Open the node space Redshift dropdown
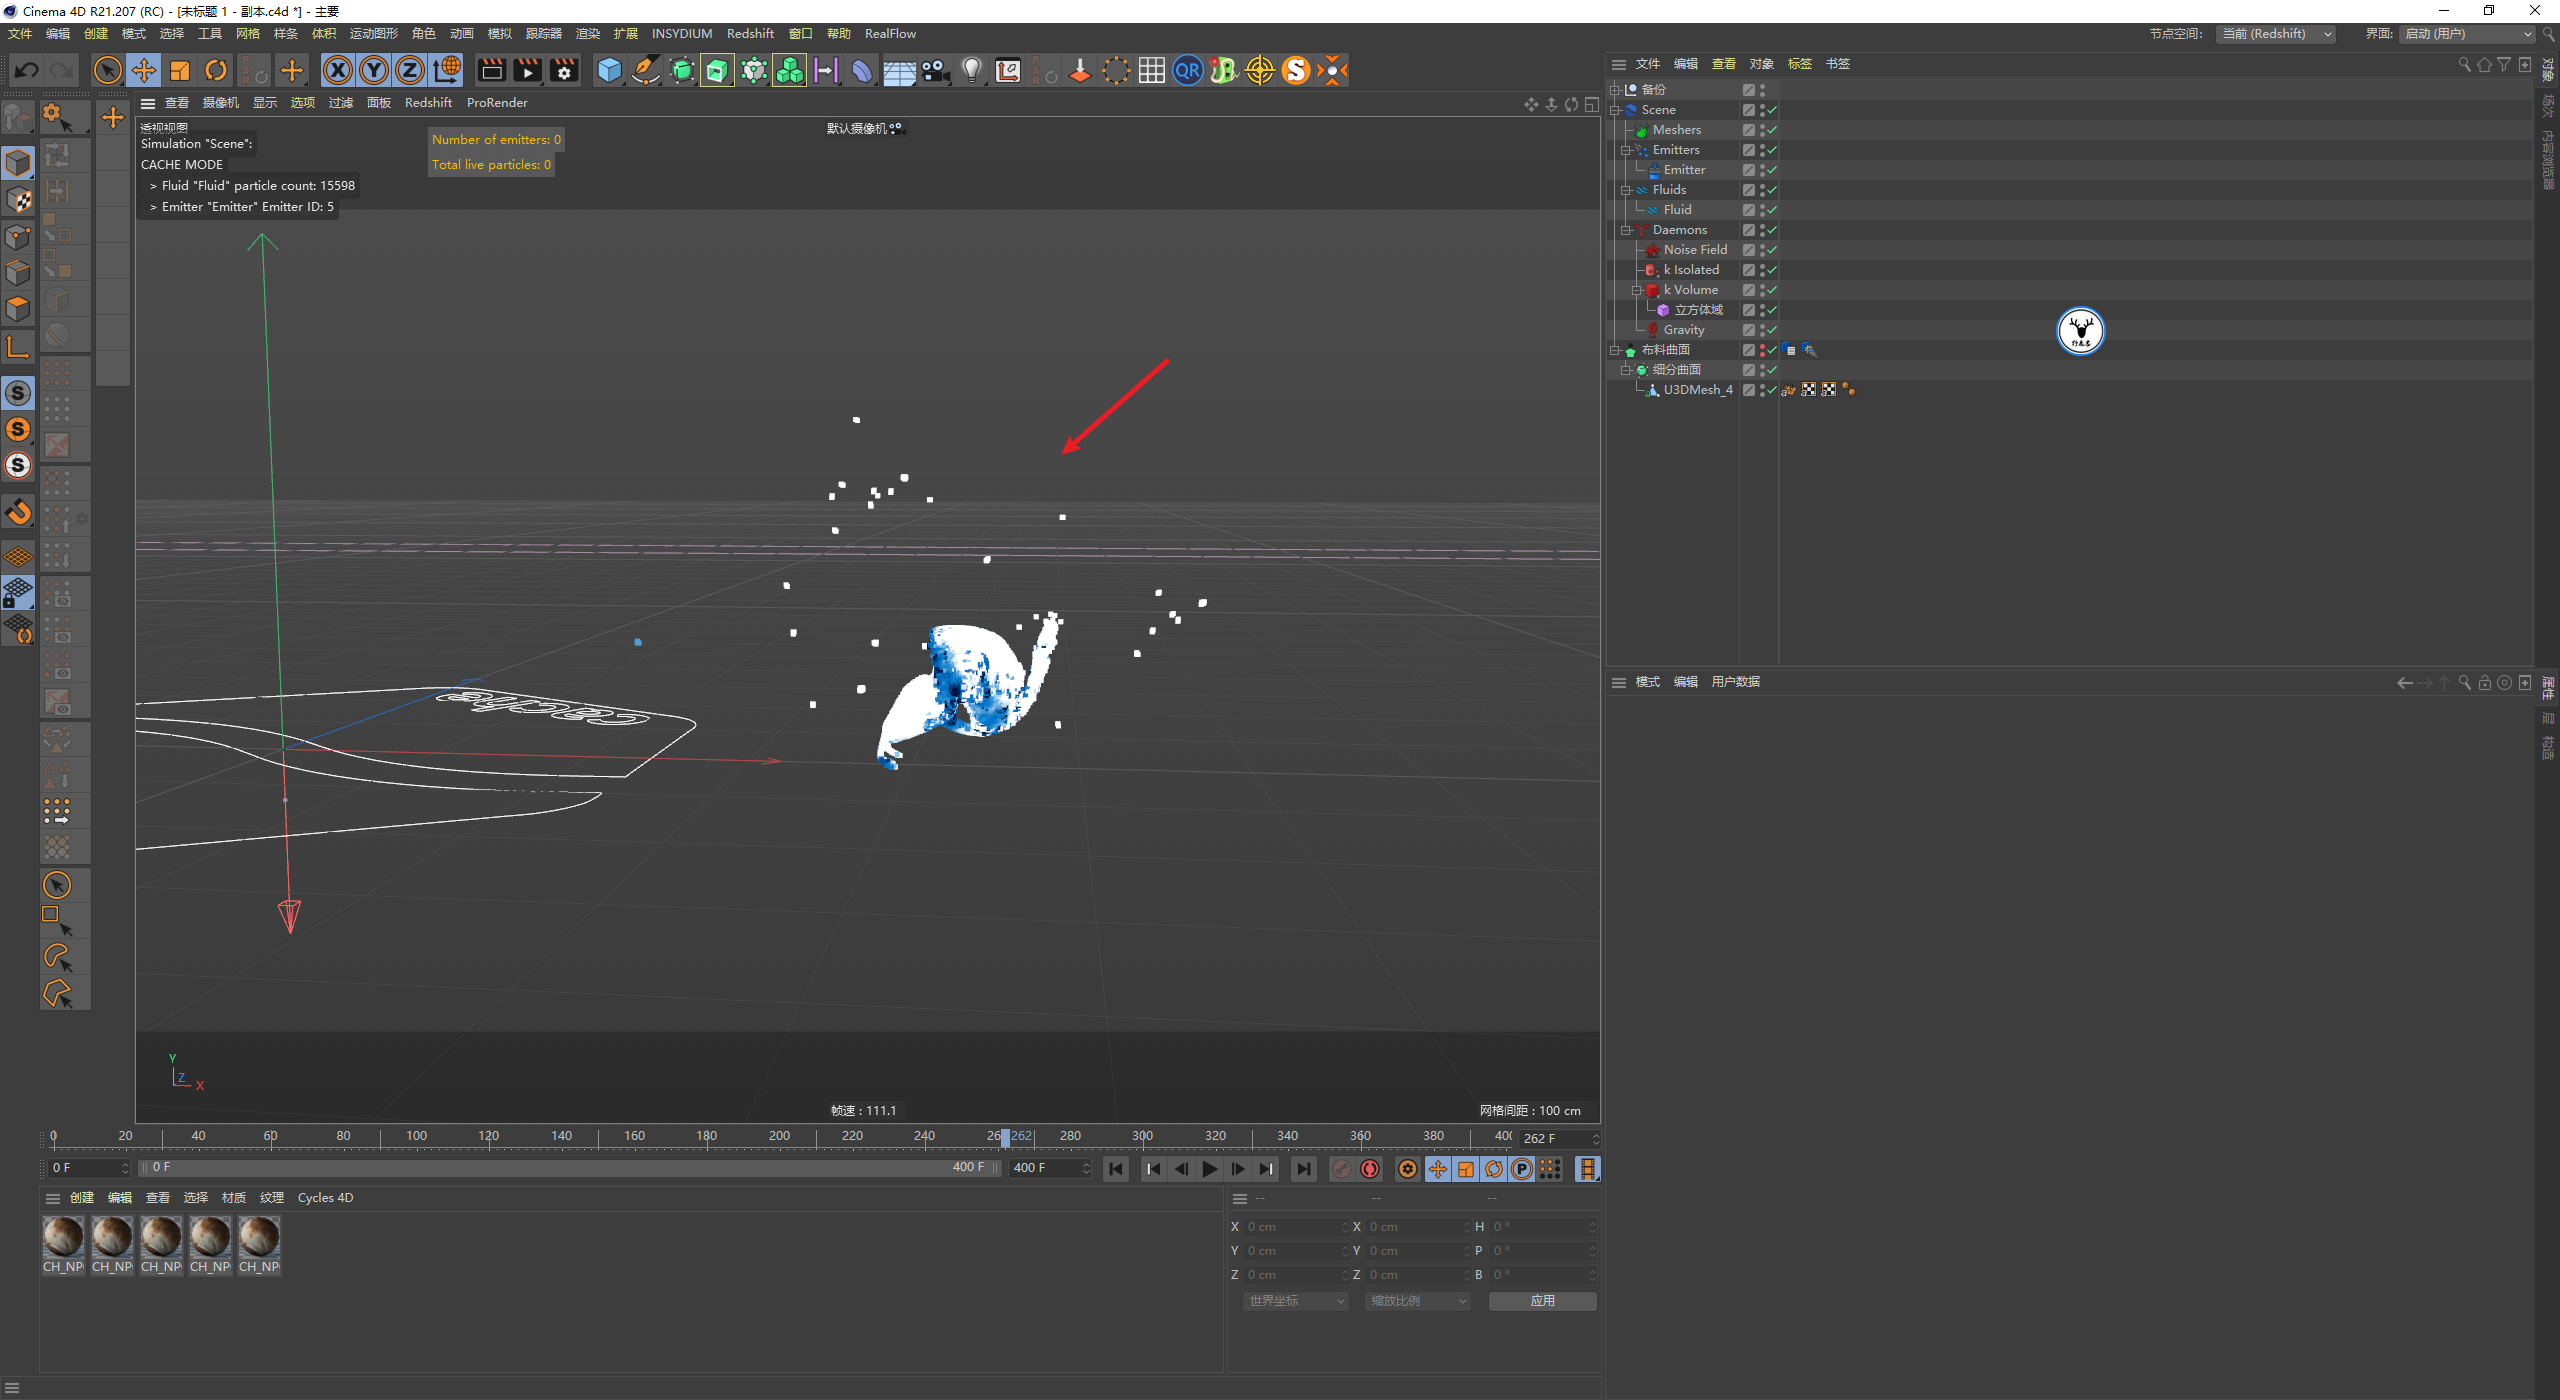Image resolution: width=2560 pixels, height=1400 pixels. click(2276, 34)
